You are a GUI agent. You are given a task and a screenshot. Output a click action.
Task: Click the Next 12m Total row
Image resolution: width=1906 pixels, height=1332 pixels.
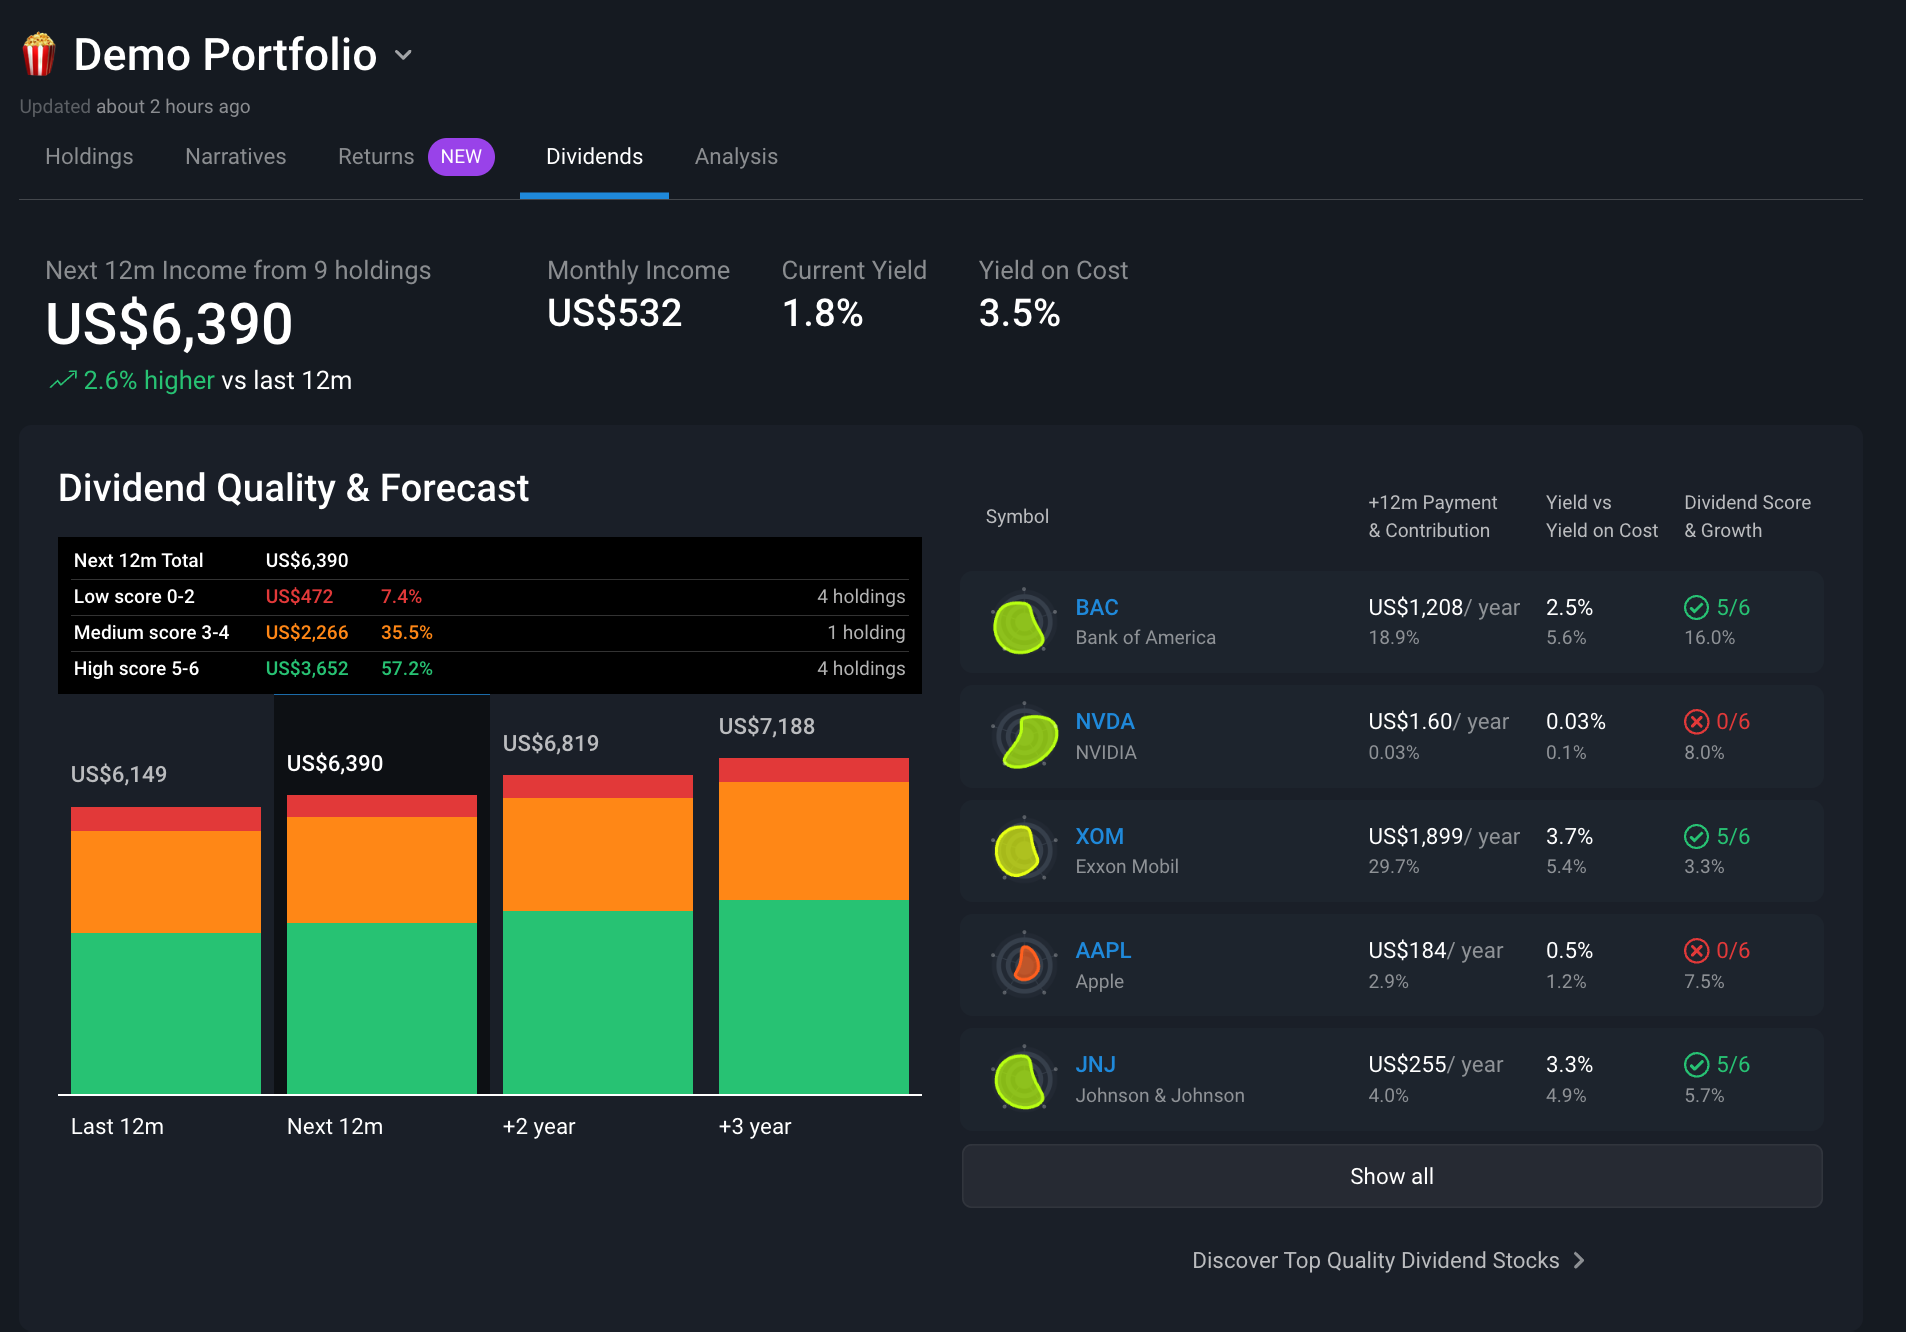pyautogui.click(x=490, y=561)
